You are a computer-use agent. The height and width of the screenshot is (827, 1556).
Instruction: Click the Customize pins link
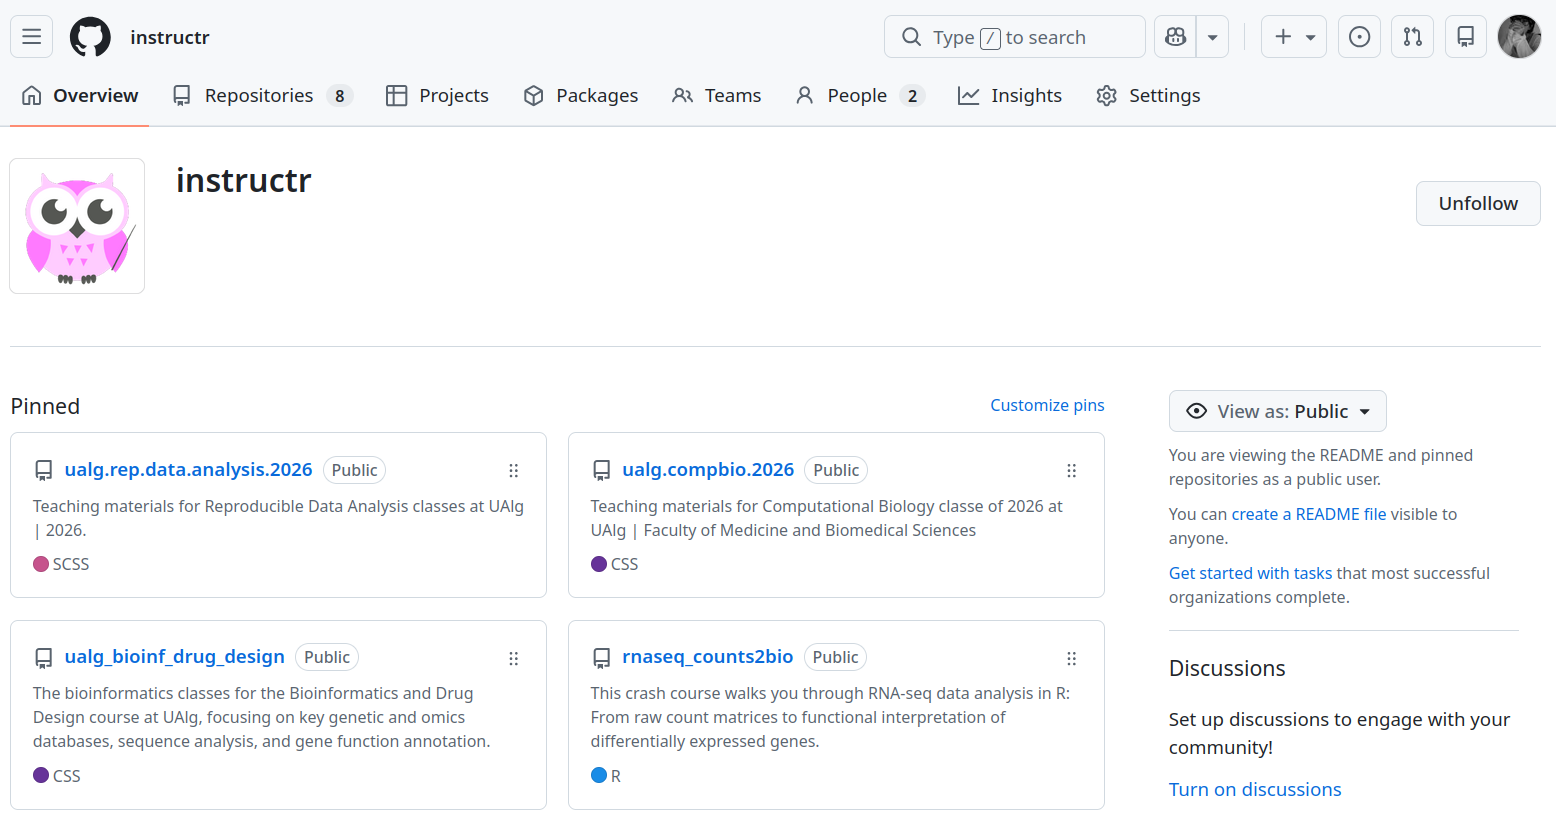[x=1047, y=405]
